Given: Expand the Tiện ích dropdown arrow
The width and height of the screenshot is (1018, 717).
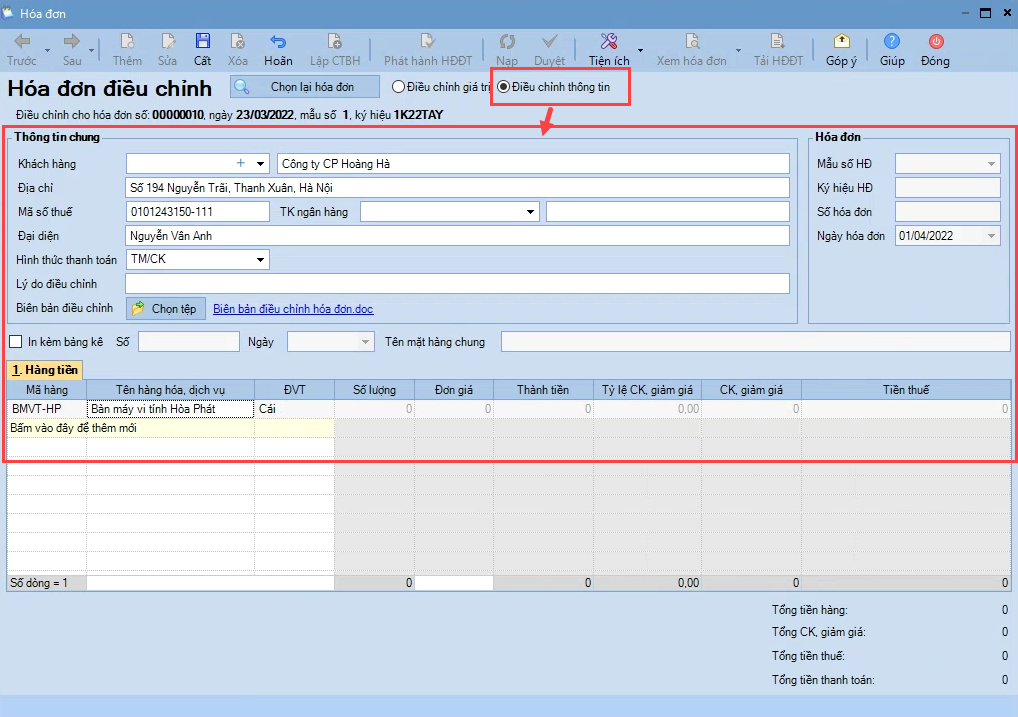Looking at the screenshot, I should [640, 51].
